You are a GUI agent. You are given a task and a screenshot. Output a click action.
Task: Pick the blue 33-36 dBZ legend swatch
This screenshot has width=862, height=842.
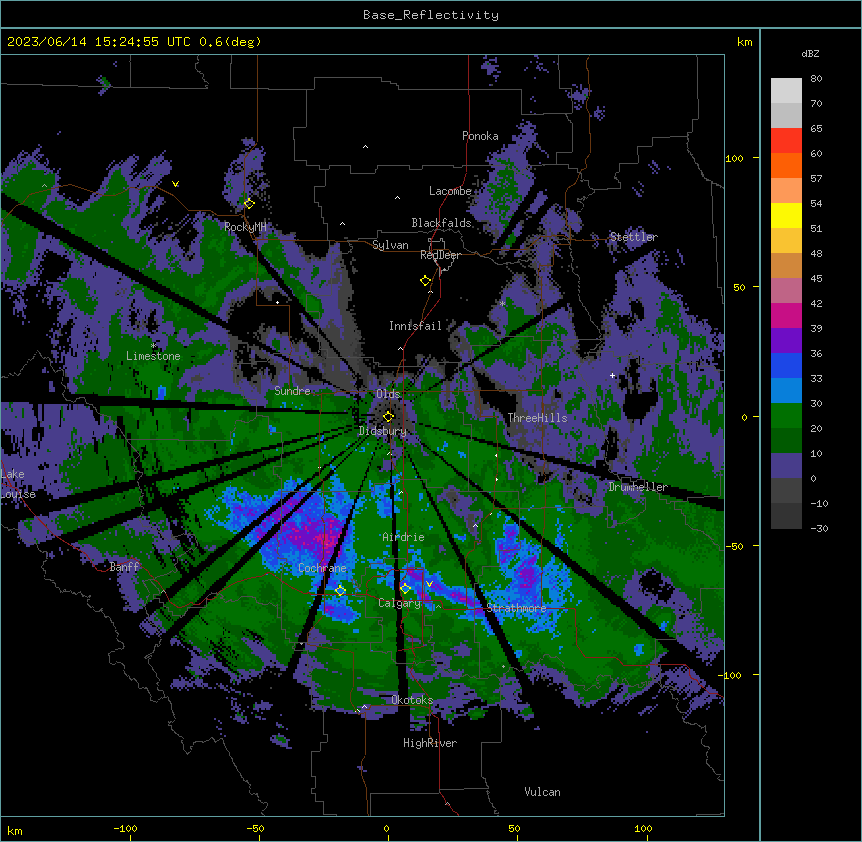(786, 365)
